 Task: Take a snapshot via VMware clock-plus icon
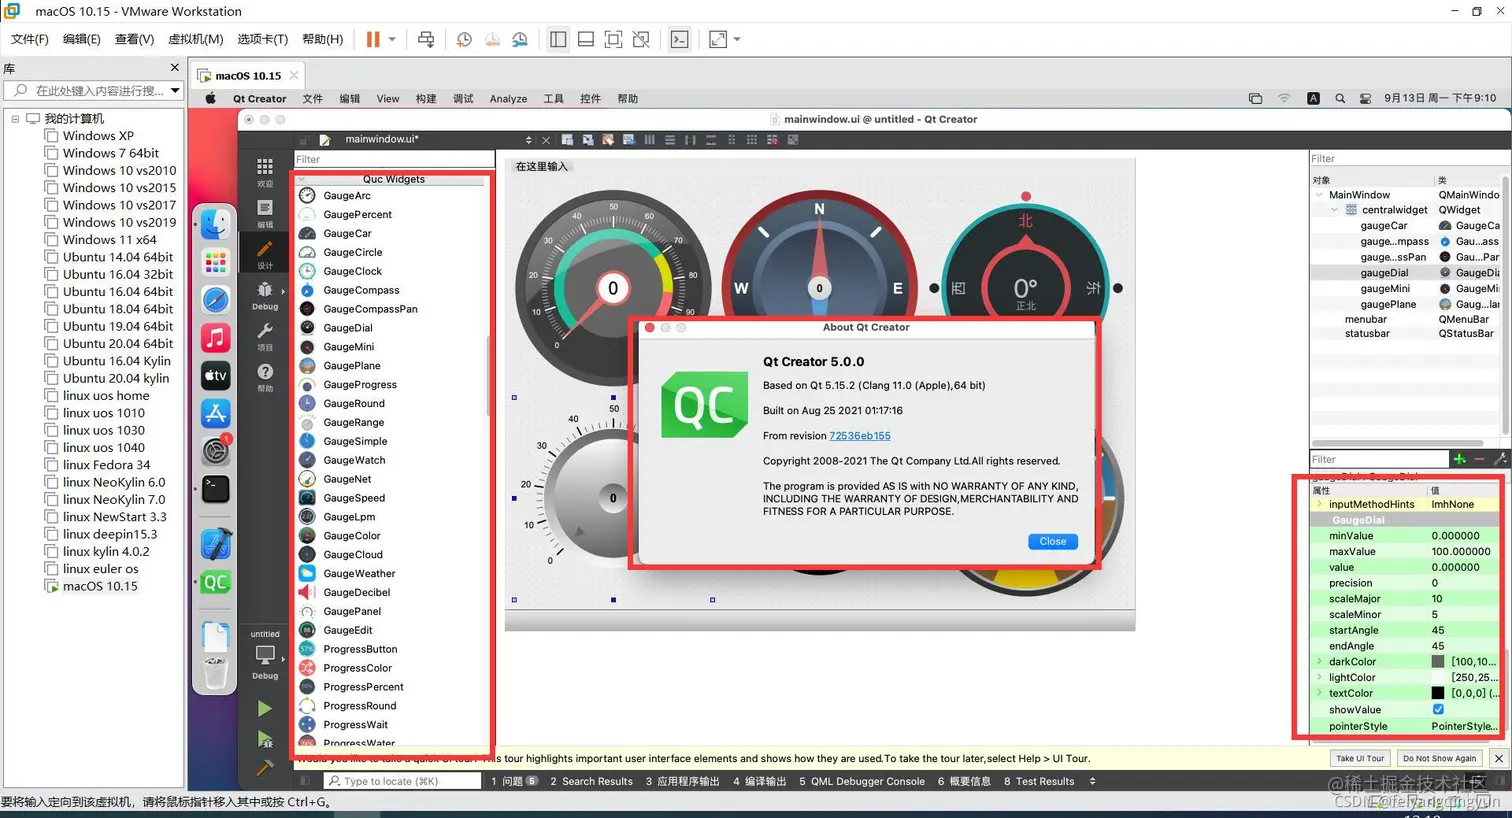(x=464, y=39)
